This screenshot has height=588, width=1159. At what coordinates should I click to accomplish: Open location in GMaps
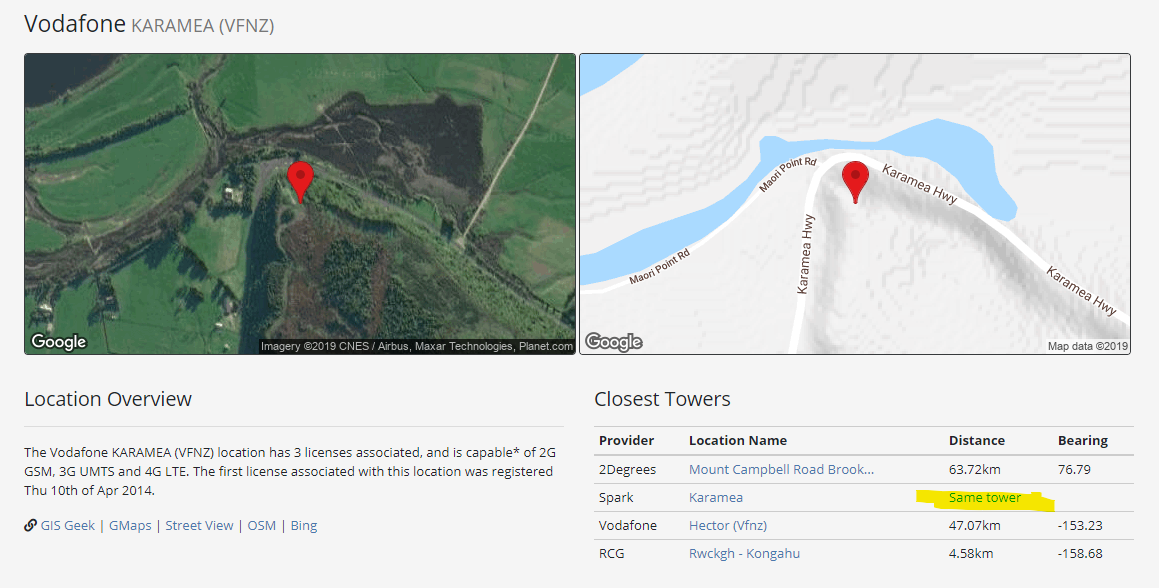click(130, 525)
